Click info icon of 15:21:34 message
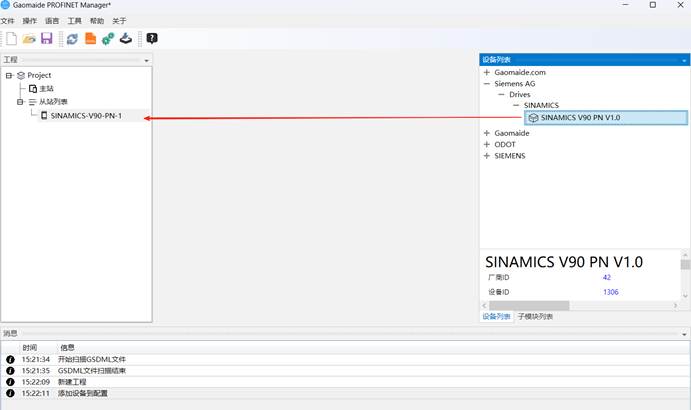 [x=10, y=359]
